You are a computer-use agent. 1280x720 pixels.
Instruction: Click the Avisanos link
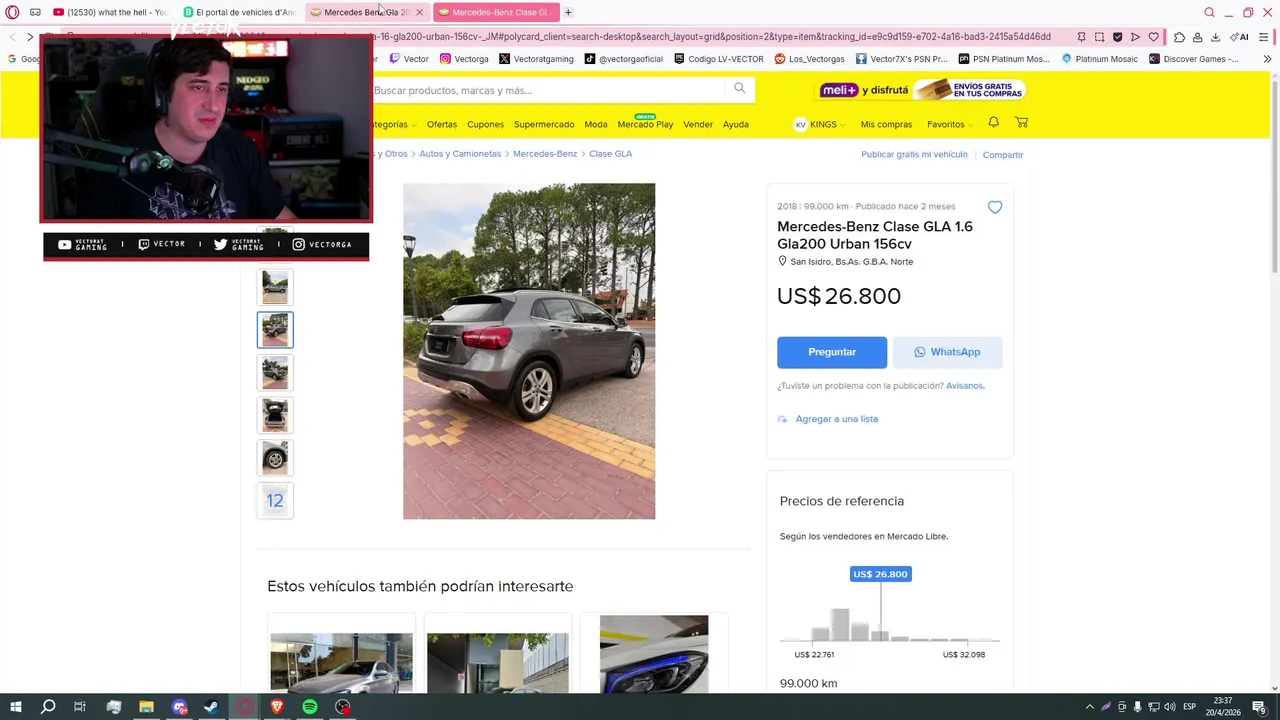click(x=965, y=386)
